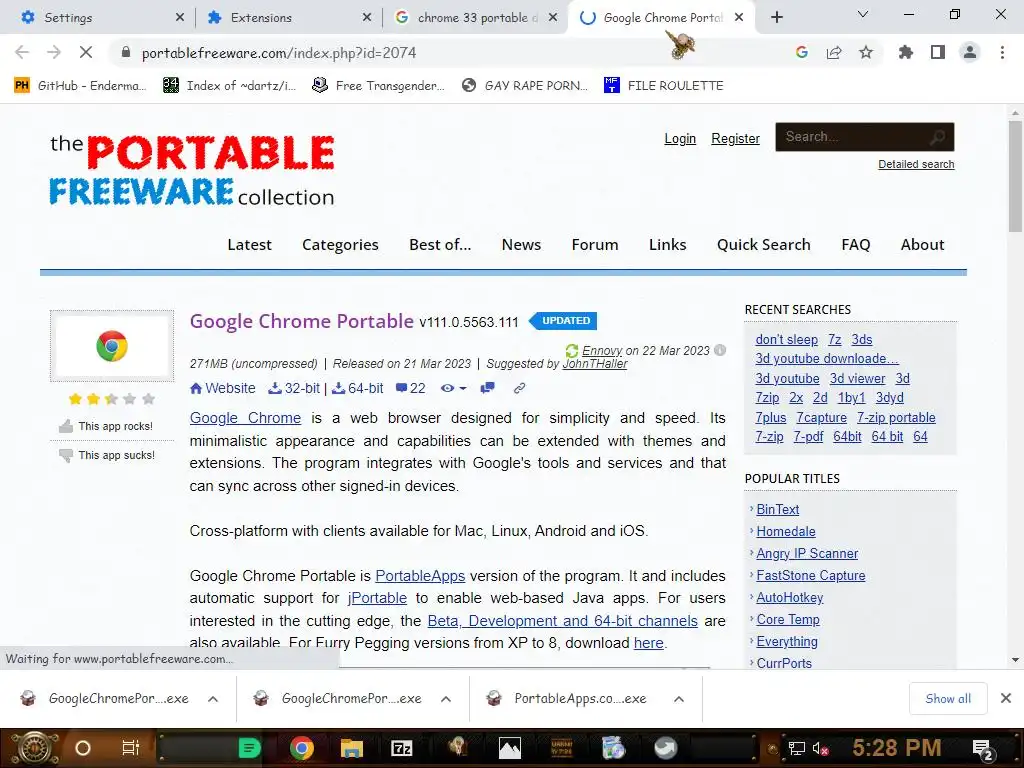Image resolution: width=1024 pixels, height=768 pixels.
Task: Switch to the Extensions tab
Action: pos(288,18)
